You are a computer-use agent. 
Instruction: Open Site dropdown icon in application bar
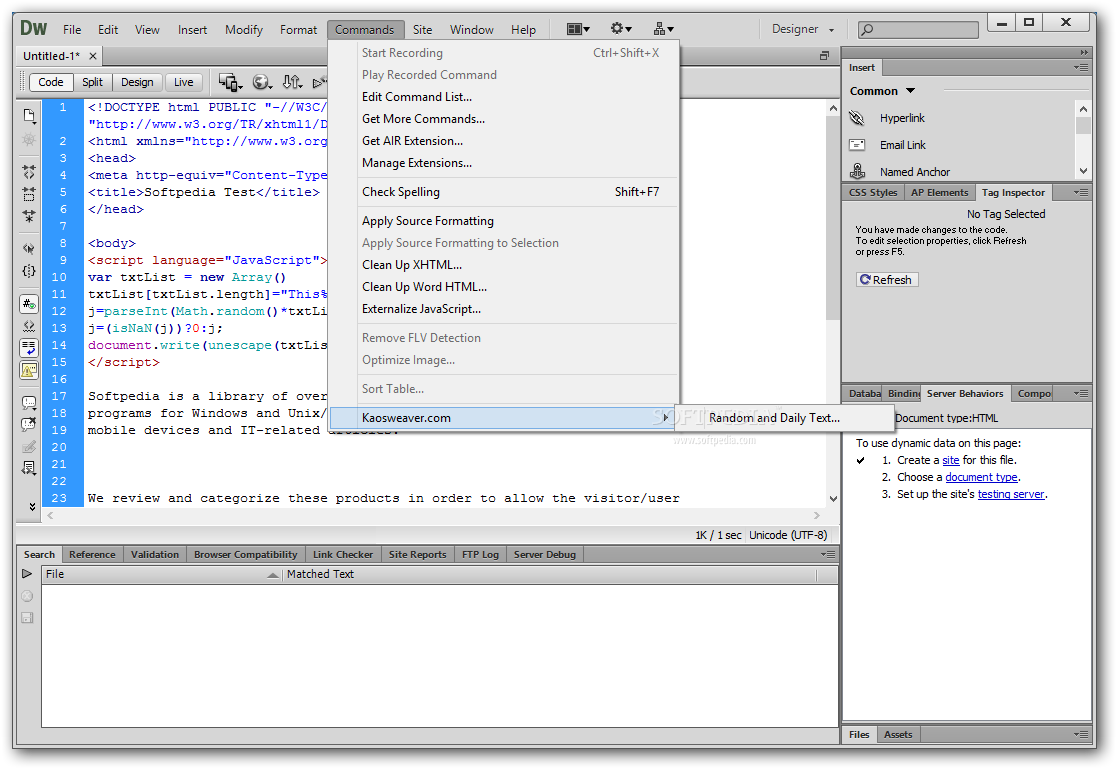click(x=663, y=29)
